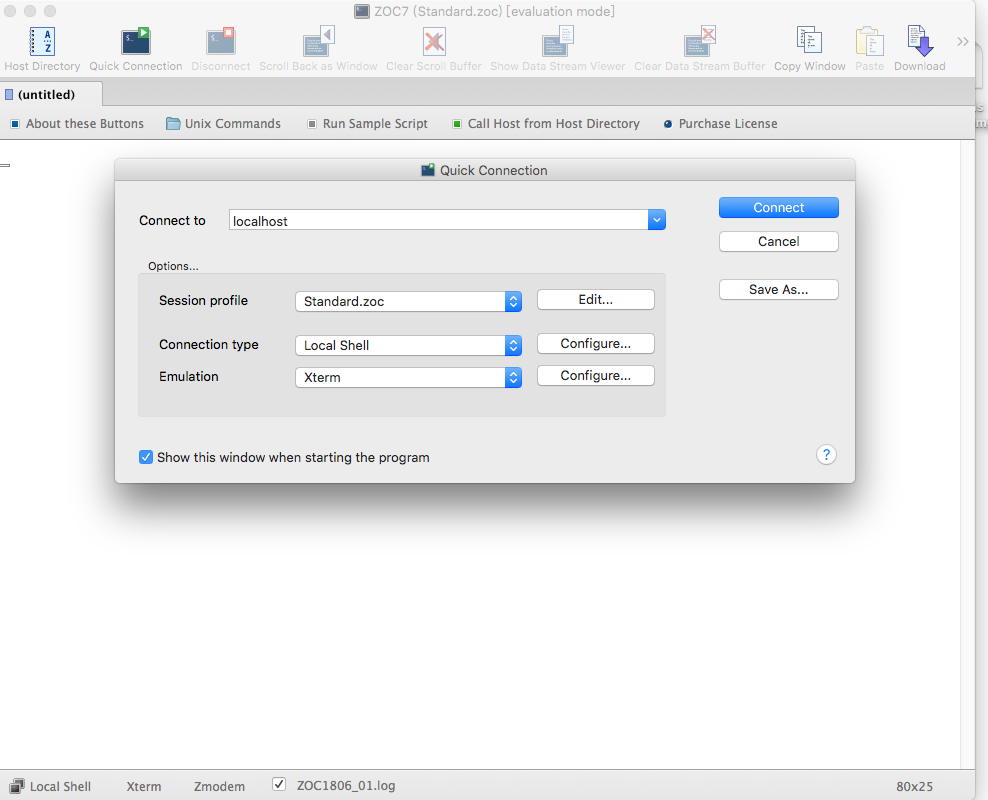
Task: Click Configure... next to Connection type
Action: pos(595,344)
